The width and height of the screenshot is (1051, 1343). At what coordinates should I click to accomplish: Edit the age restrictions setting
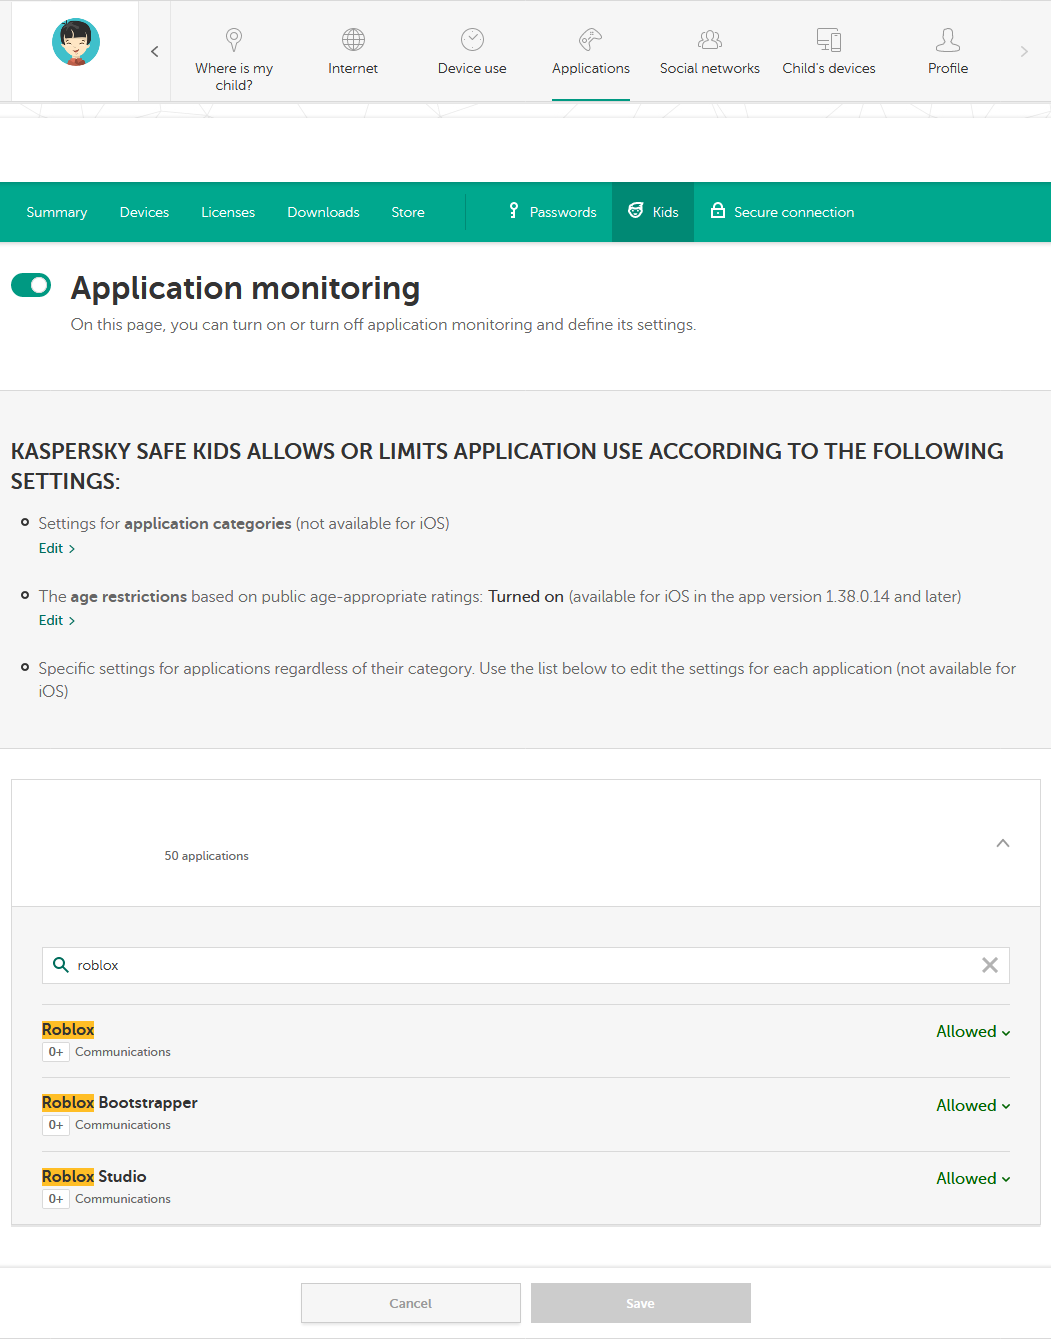tap(56, 621)
